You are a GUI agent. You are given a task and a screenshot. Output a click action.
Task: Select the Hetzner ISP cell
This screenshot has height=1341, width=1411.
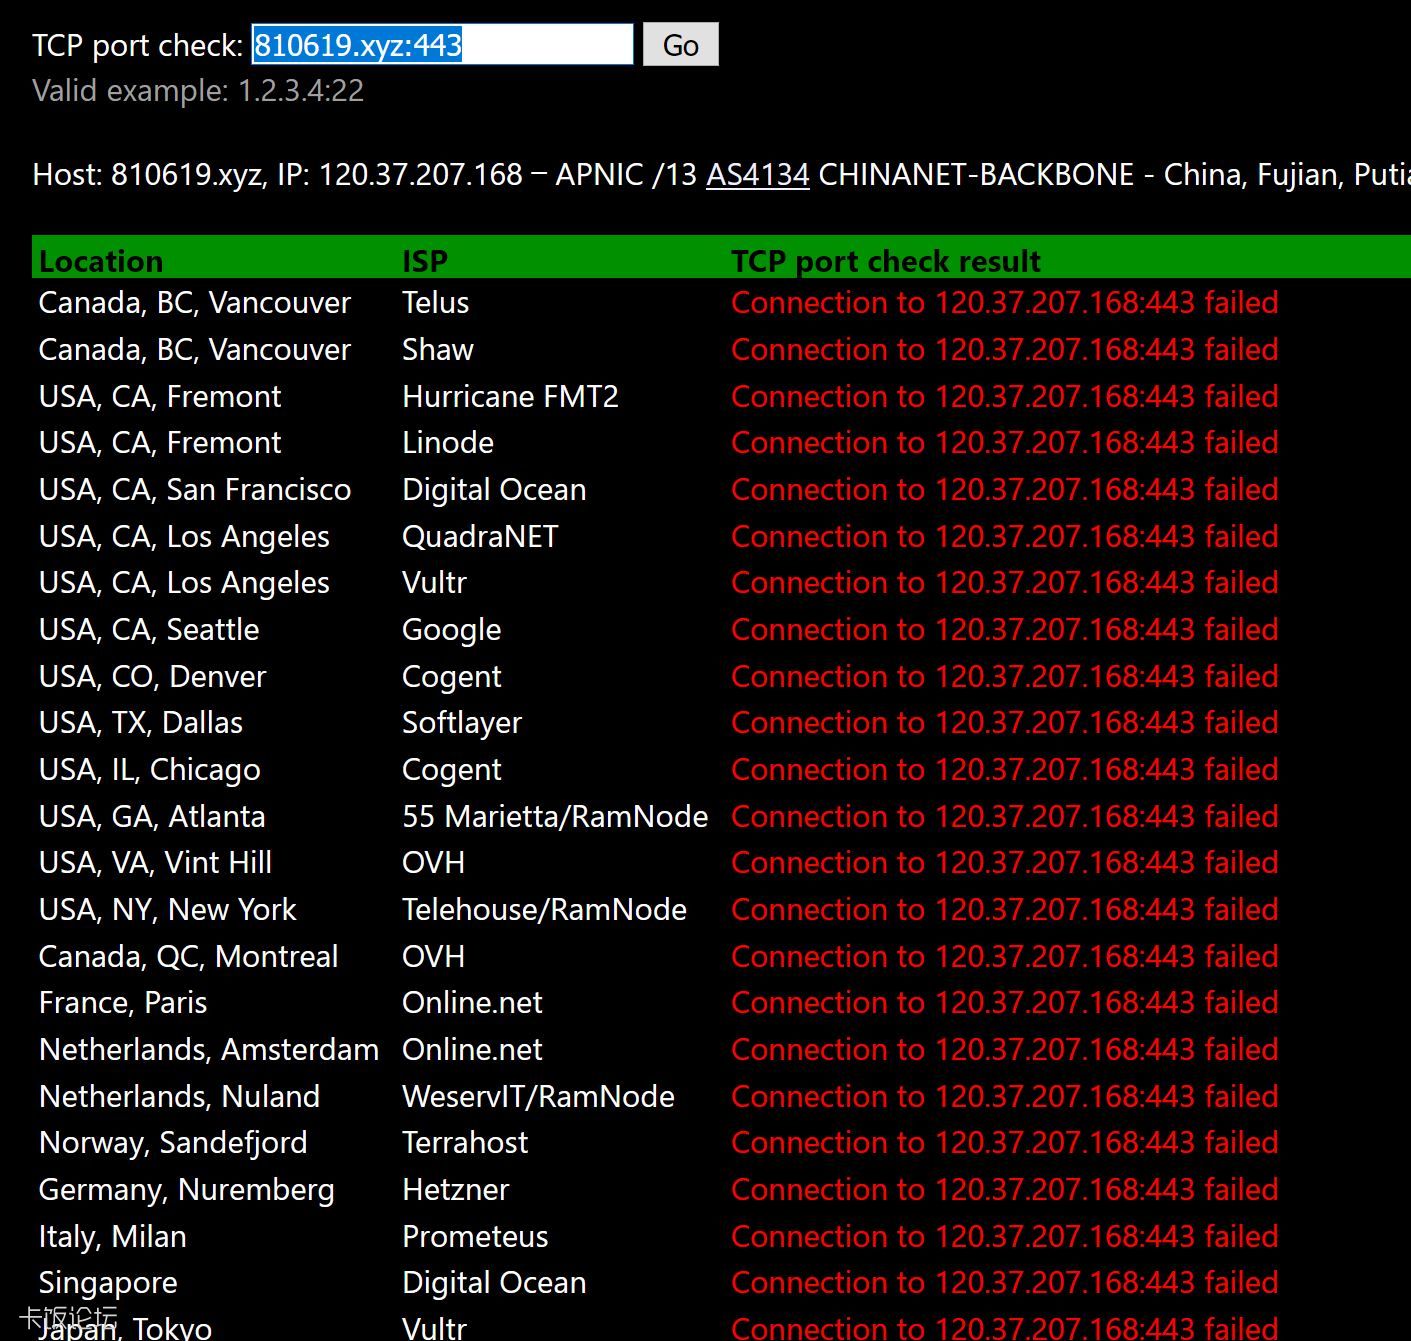[x=455, y=1190]
